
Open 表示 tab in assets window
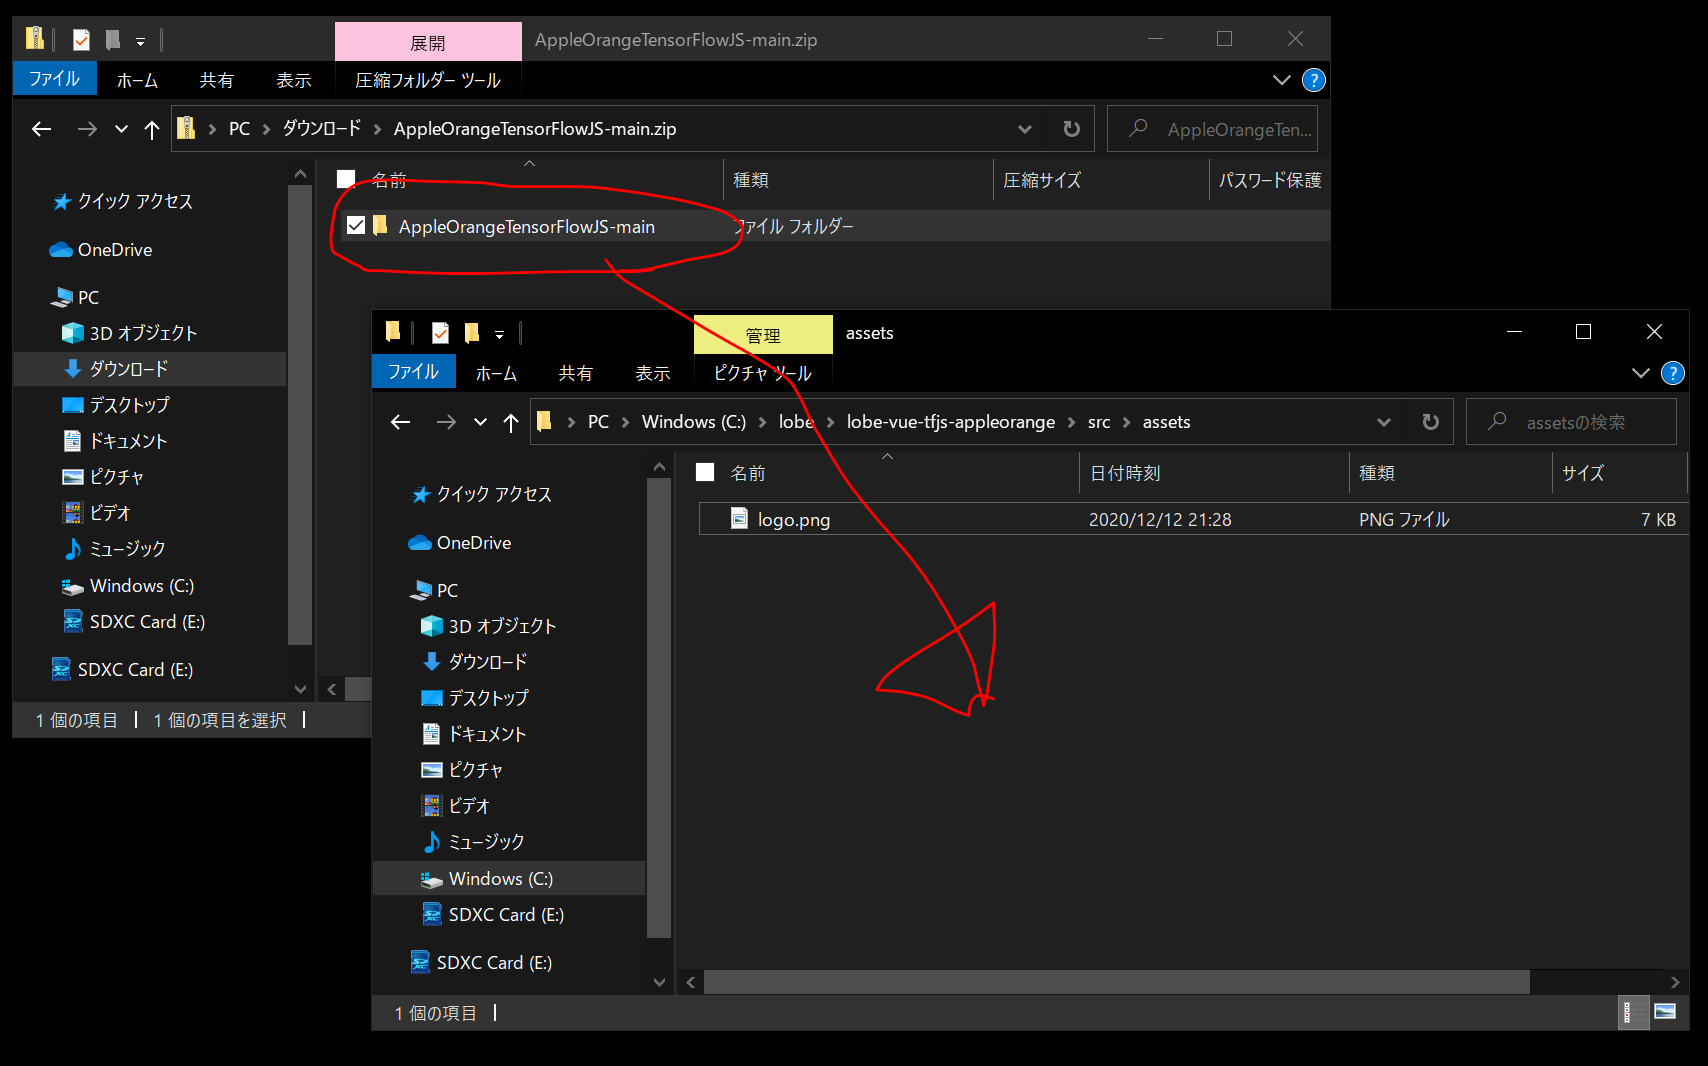(653, 373)
